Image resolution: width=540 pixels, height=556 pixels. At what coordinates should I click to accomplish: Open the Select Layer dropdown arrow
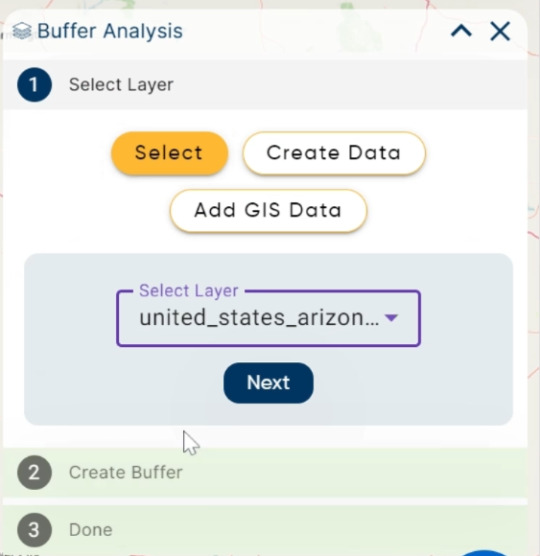point(391,318)
